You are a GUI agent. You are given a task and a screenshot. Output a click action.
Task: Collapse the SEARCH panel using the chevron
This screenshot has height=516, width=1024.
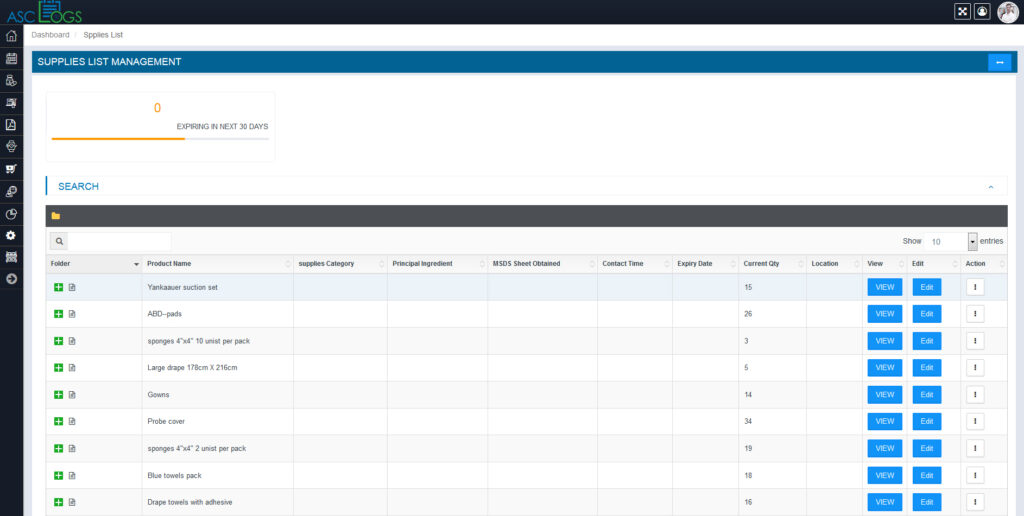[x=990, y=187]
